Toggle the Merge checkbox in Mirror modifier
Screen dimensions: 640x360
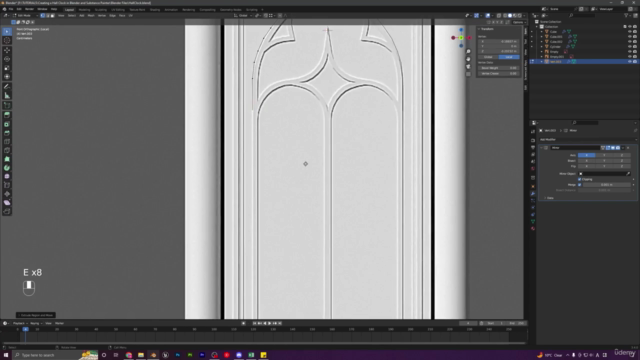[x=580, y=184]
